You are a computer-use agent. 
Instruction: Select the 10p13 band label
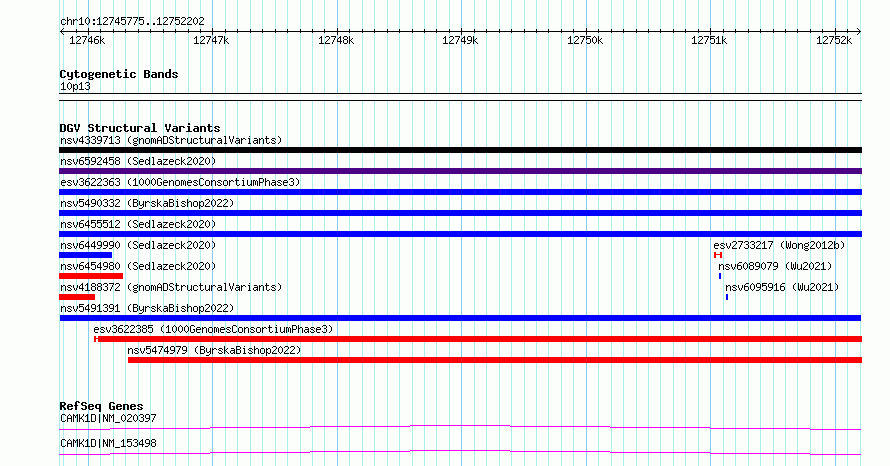click(x=75, y=86)
